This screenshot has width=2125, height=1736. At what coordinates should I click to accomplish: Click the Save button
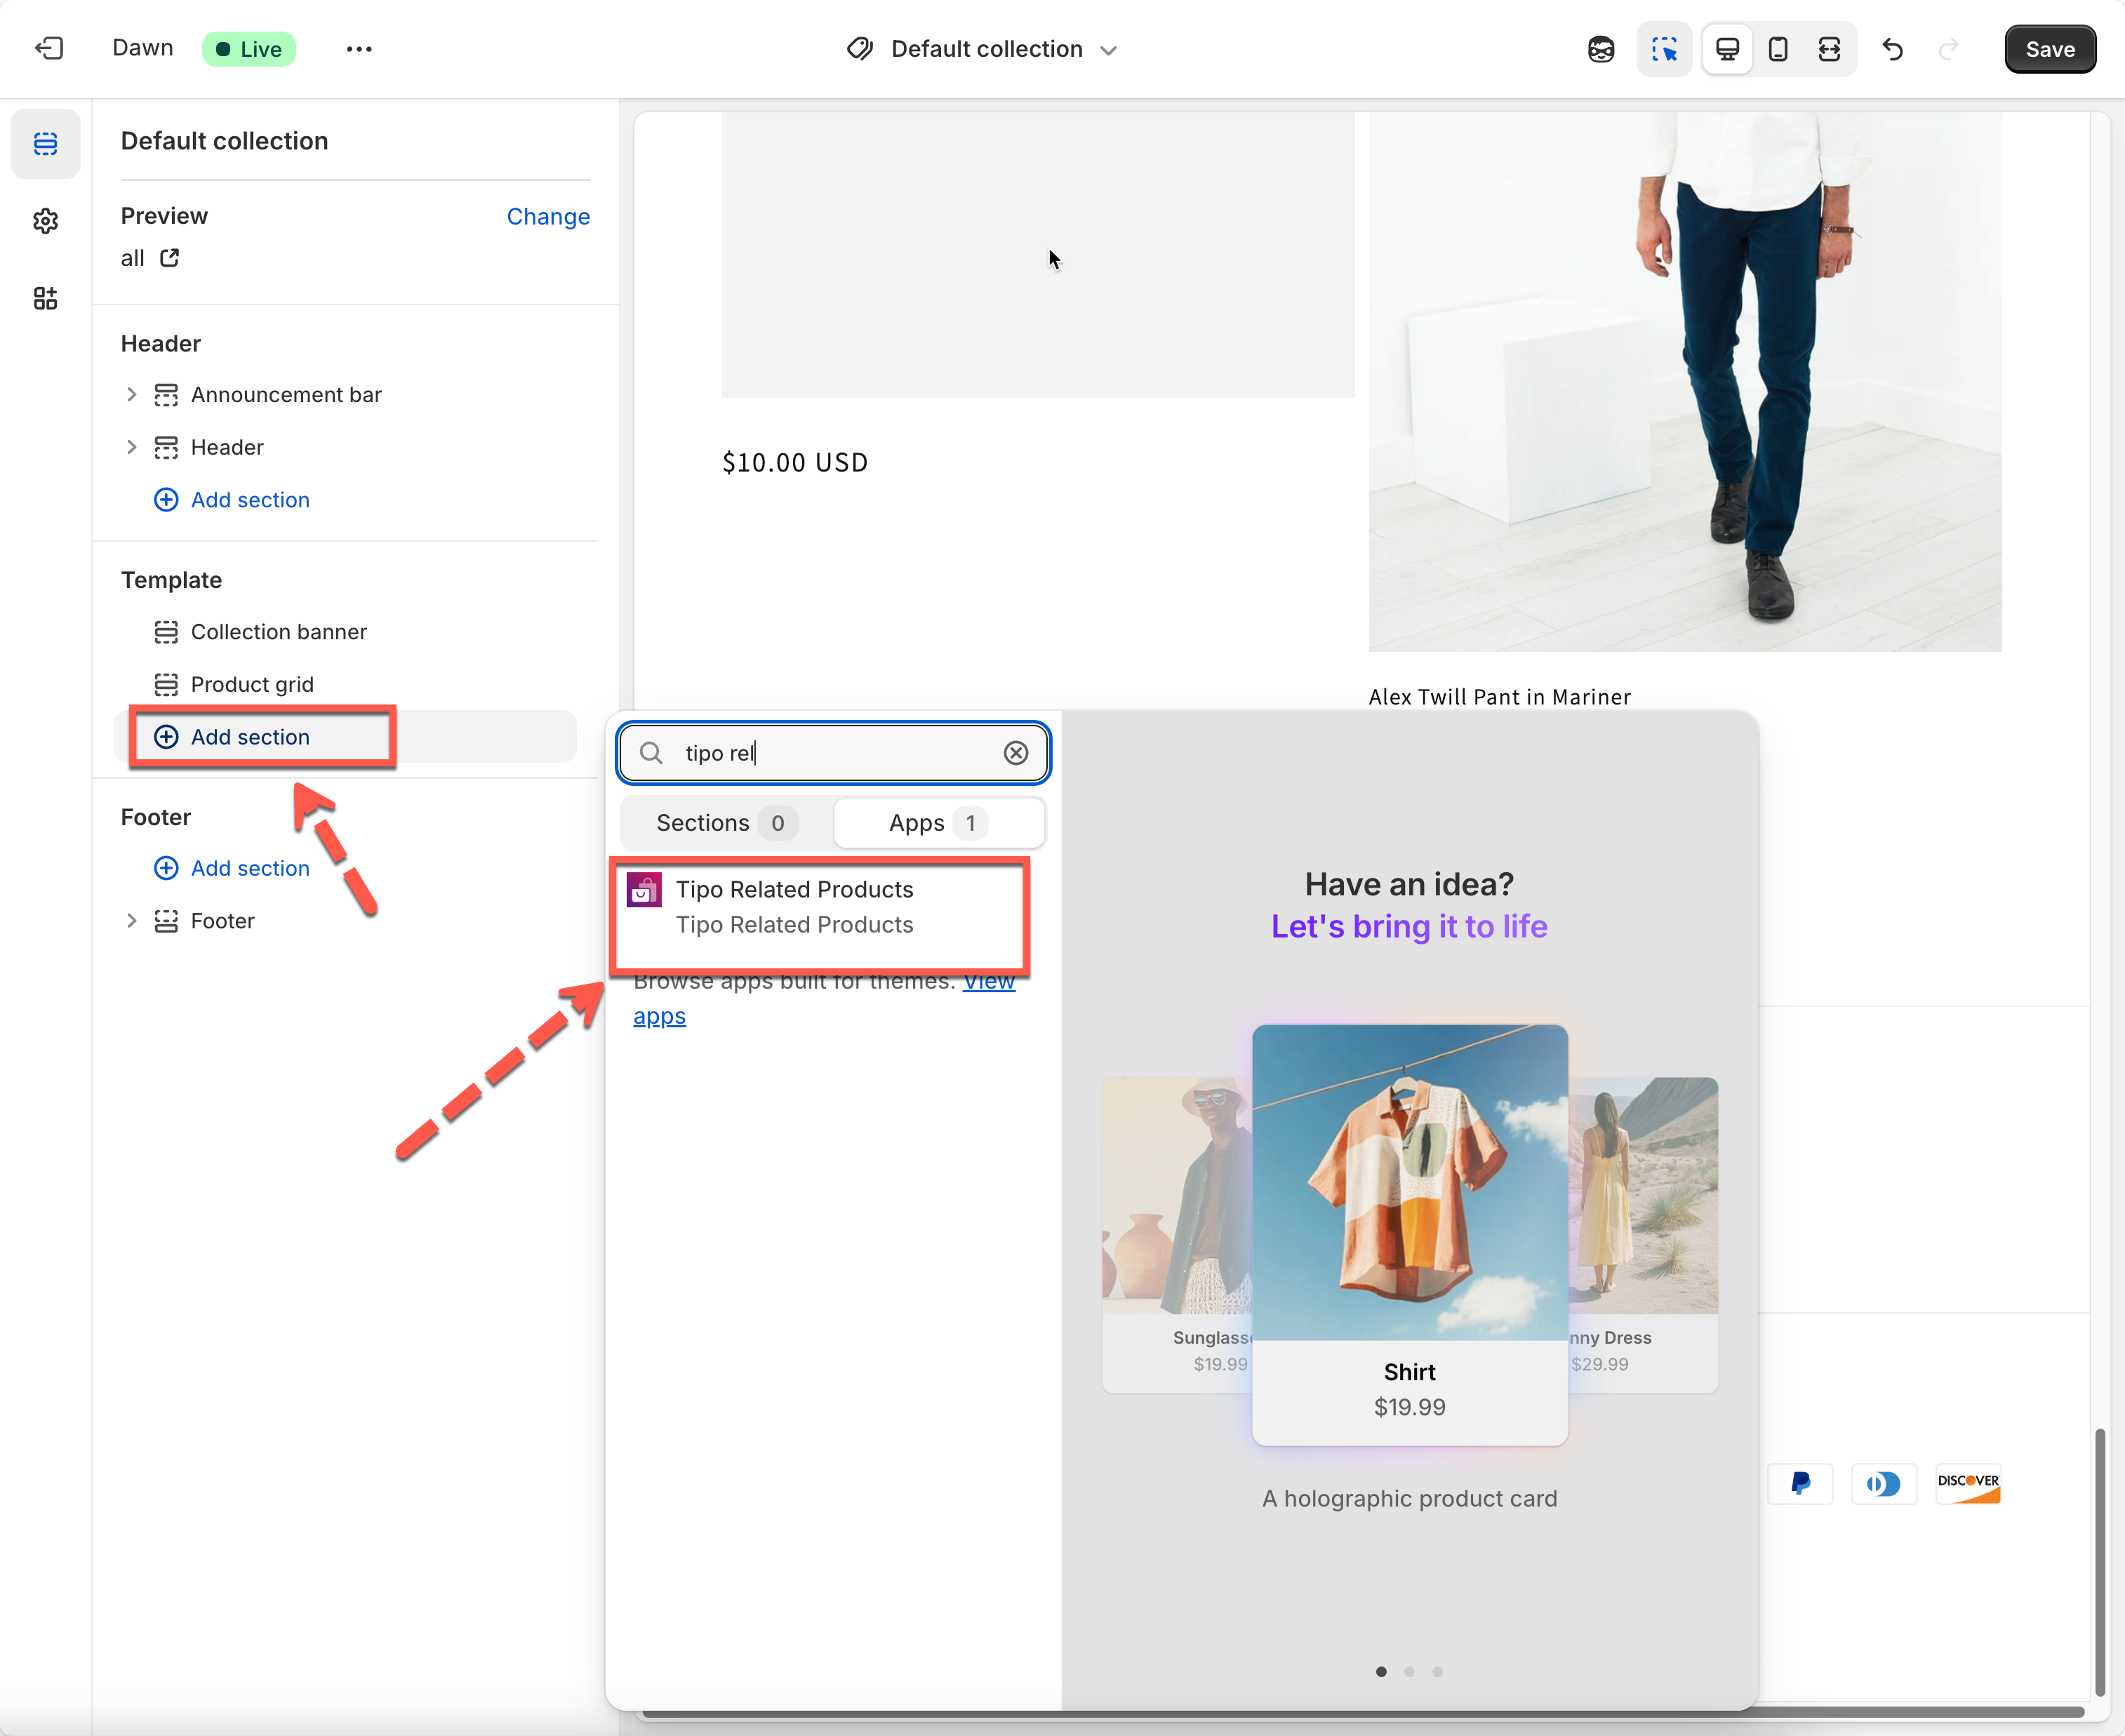2049,49
